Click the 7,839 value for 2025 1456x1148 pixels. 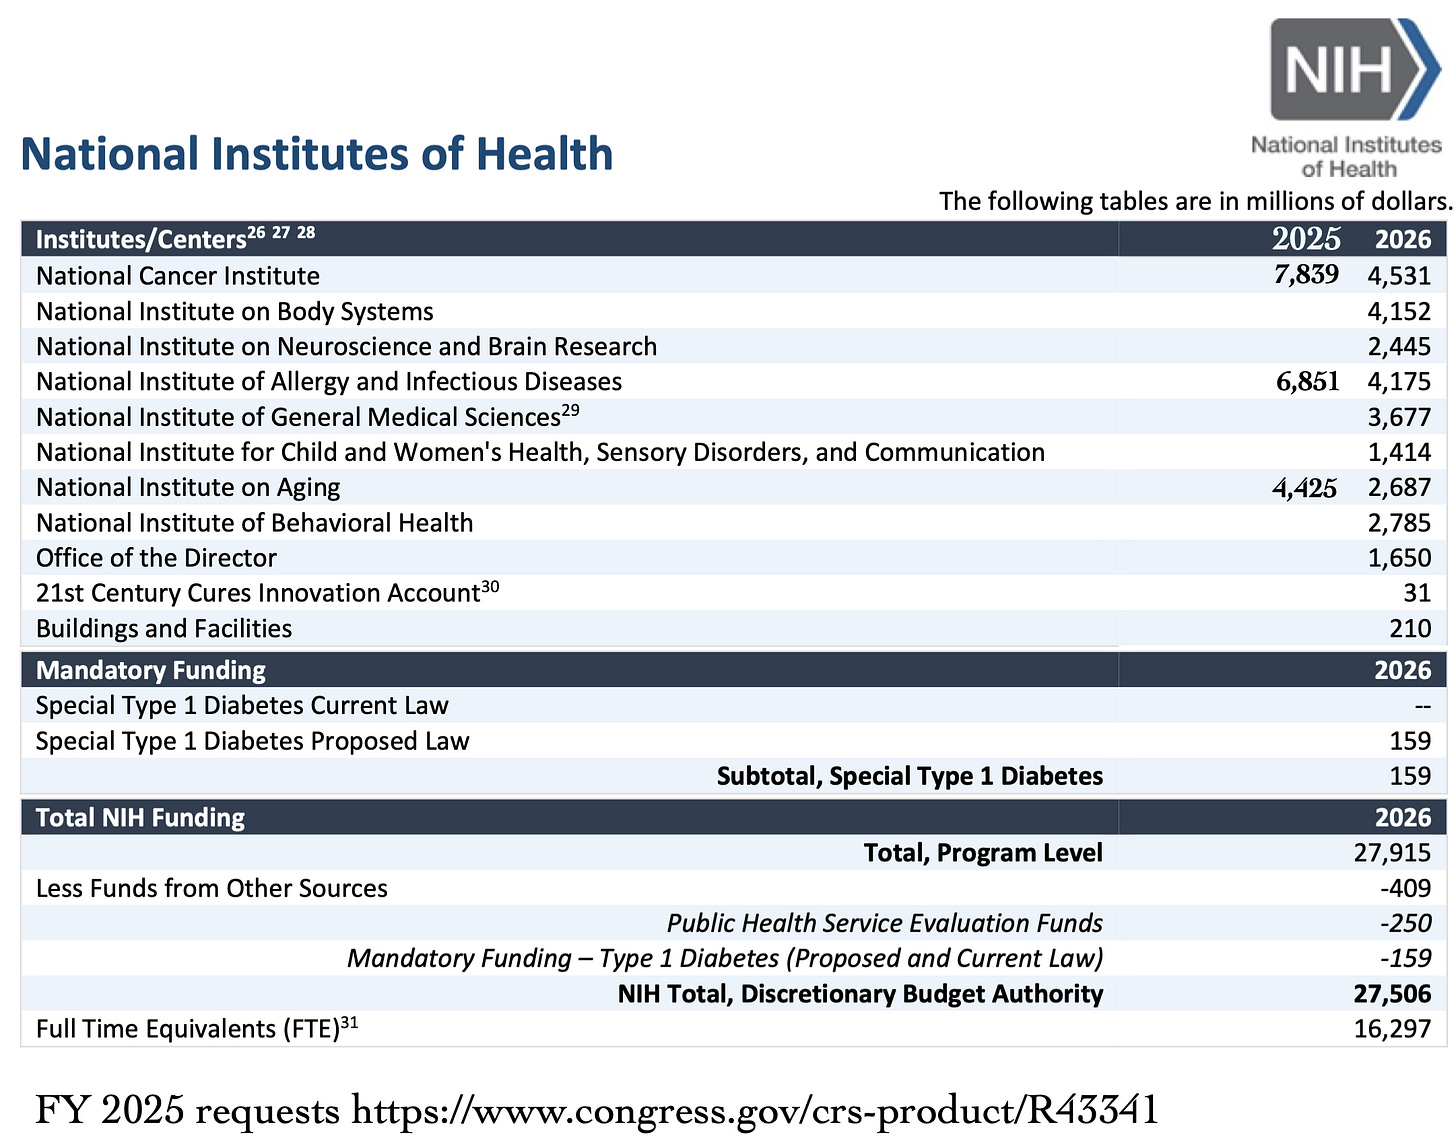pos(1306,275)
